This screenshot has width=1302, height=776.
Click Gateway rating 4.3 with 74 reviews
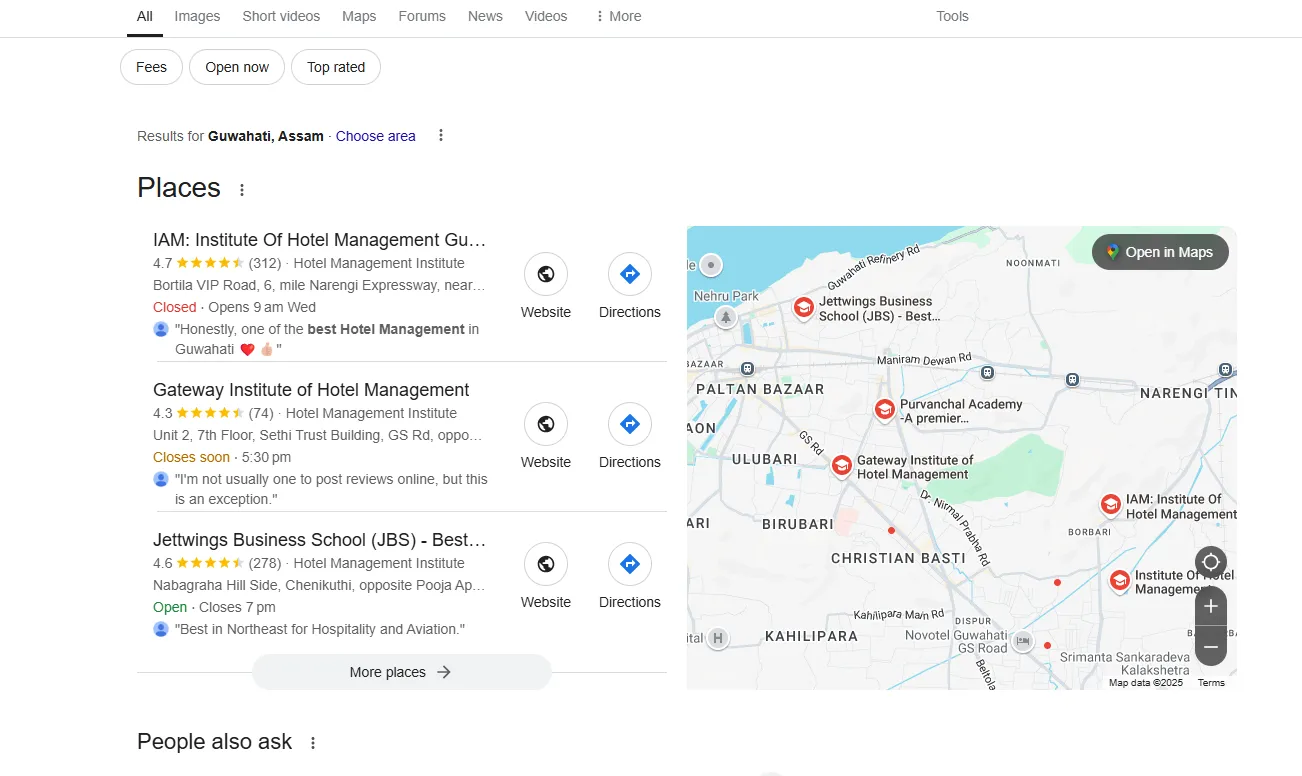[213, 413]
